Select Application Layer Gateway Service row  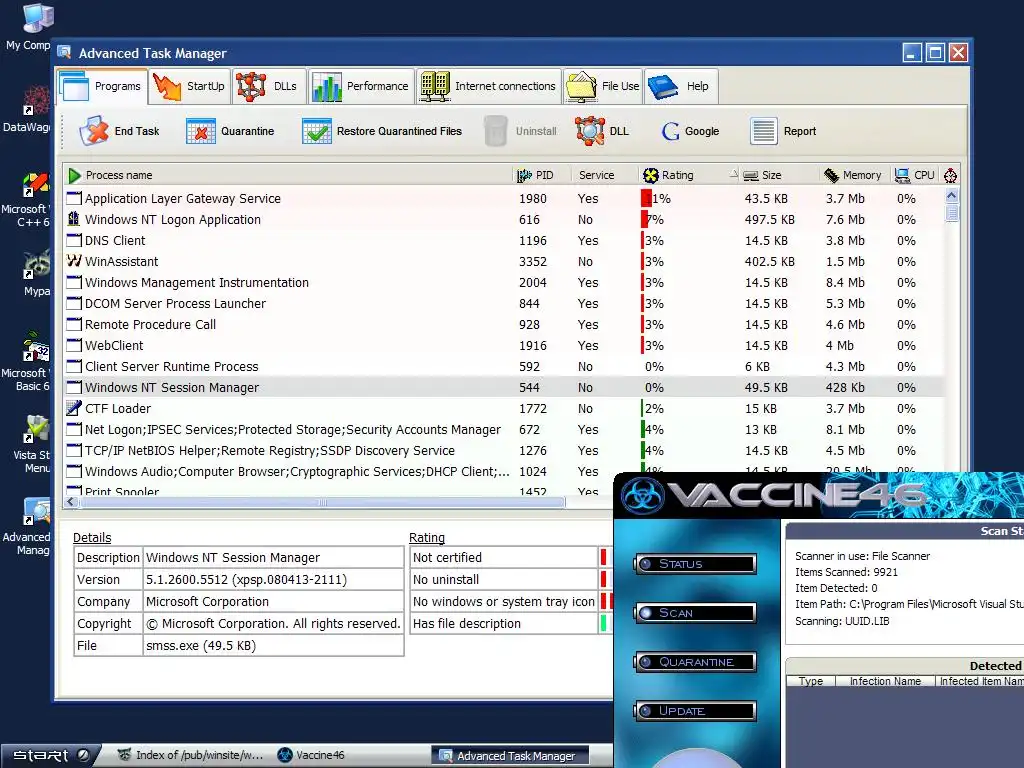(503, 199)
